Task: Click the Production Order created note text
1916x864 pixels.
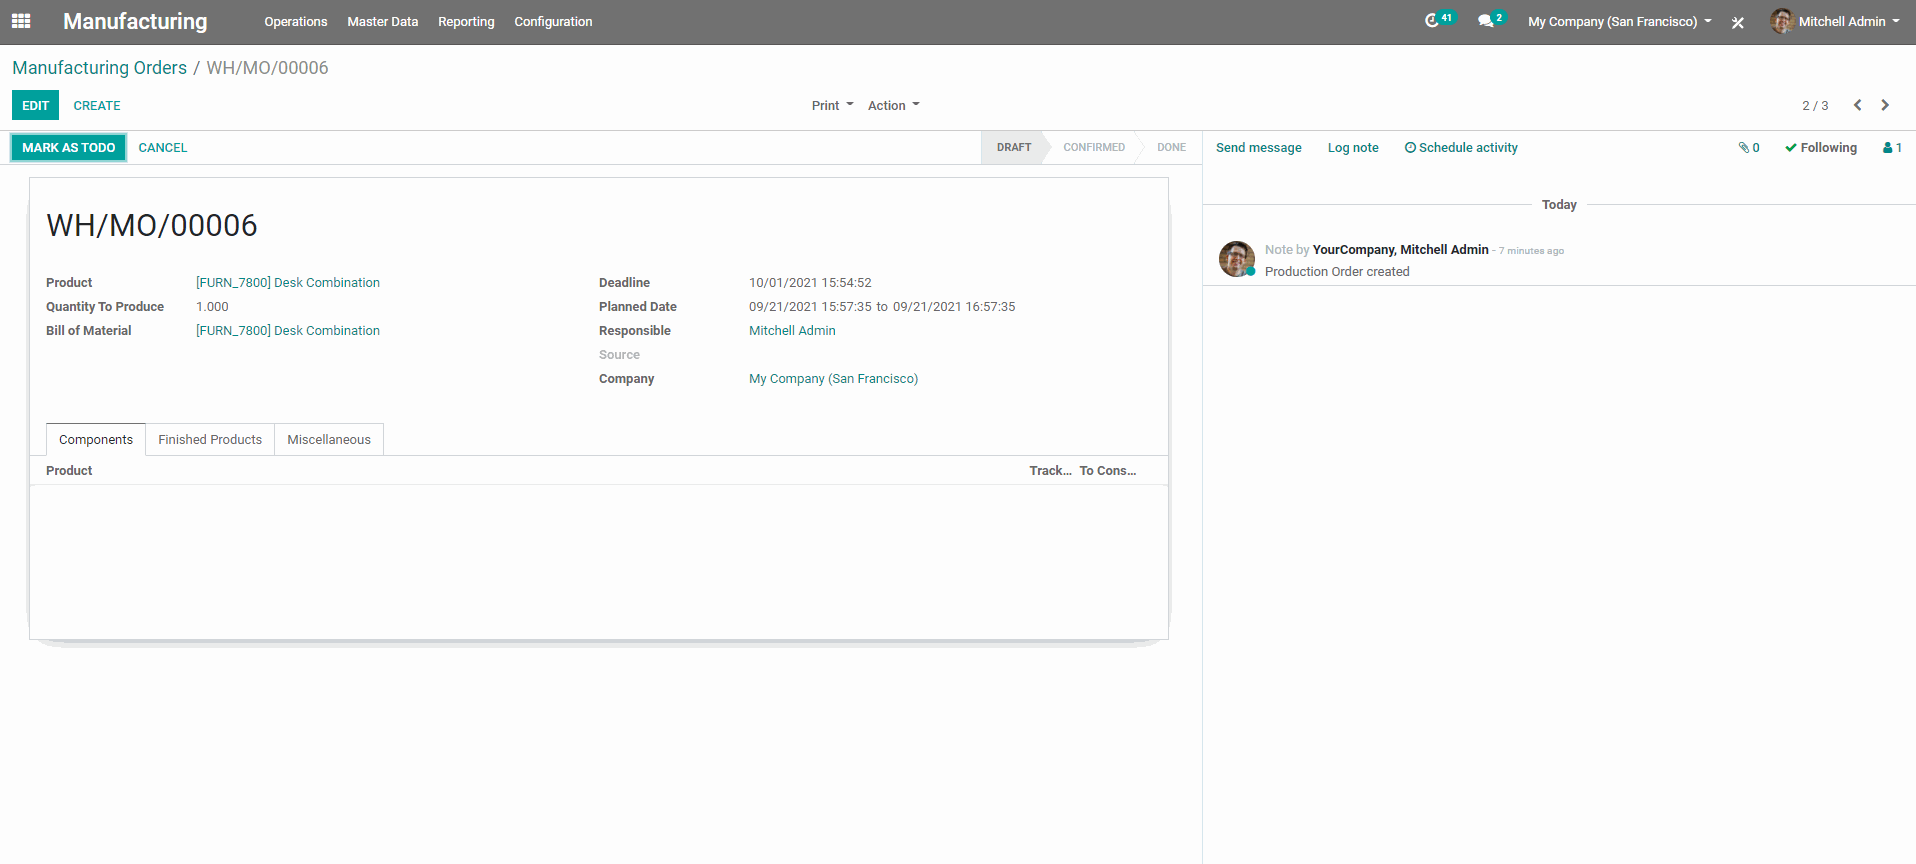Action: 1337,271
